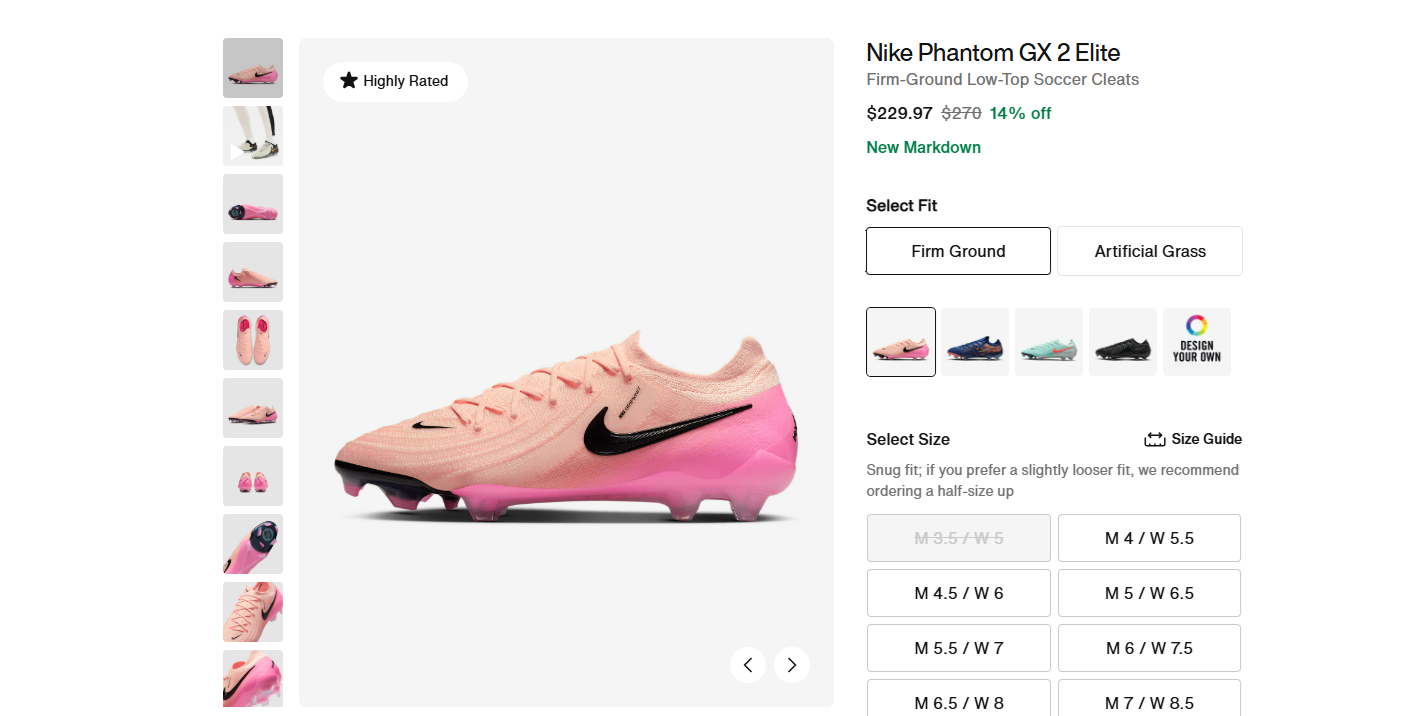The image size is (1407, 716).
Task: Select the pink colorway swatch
Action: (x=900, y=341)
